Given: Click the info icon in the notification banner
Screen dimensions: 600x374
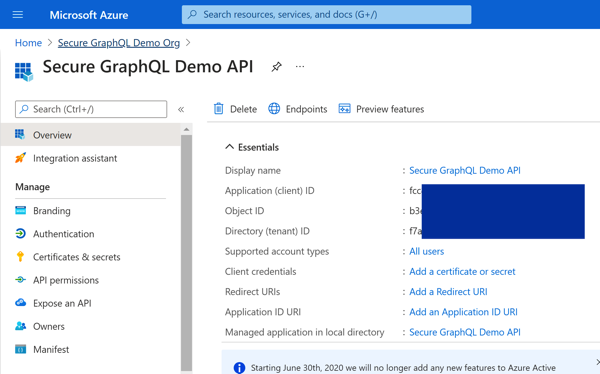Looking at the screenshot, I should coord(239,367).
